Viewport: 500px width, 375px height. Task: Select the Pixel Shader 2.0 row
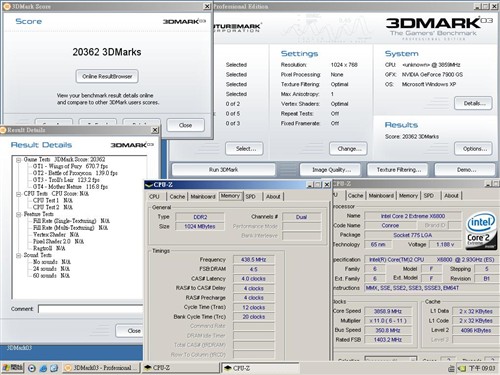click(x=58, y=241)
